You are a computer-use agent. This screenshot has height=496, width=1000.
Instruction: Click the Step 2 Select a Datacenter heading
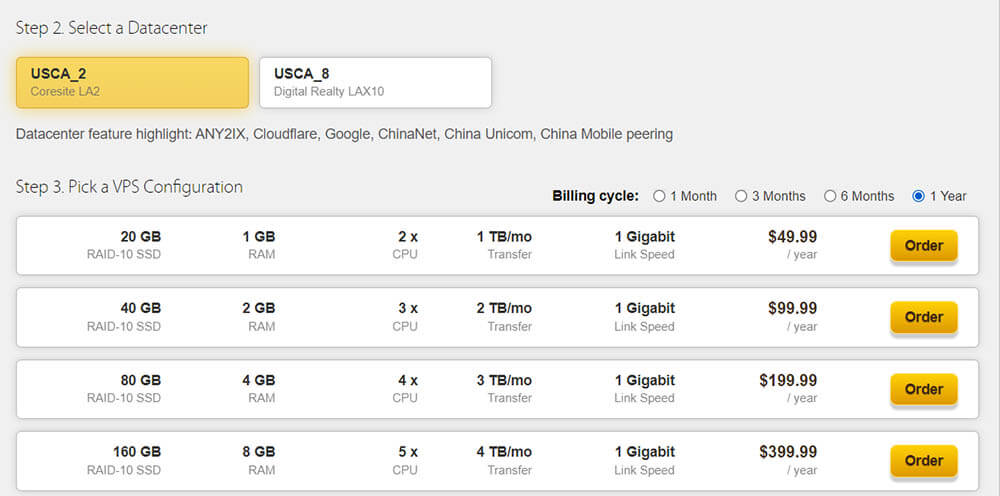[112, 28]
